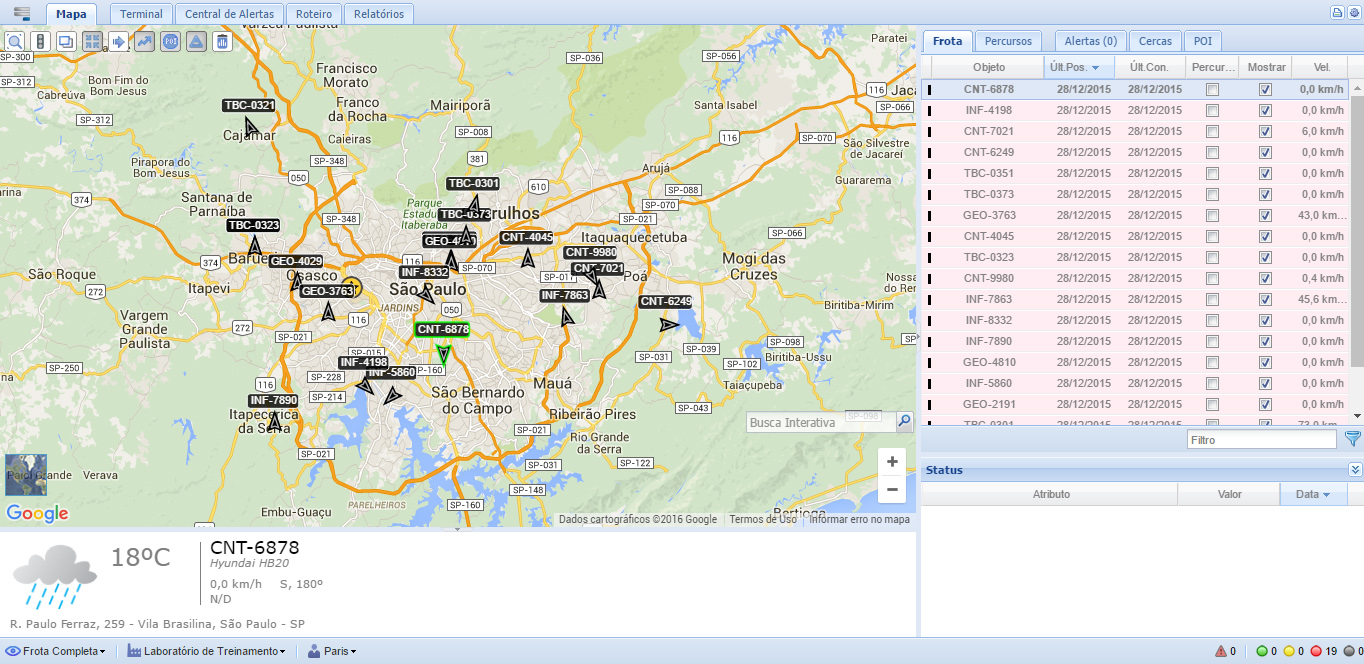Open Laboratório de Treinamento dropdown
Viewport: 1364px width, 664px height.
click(x=207, y=651)
